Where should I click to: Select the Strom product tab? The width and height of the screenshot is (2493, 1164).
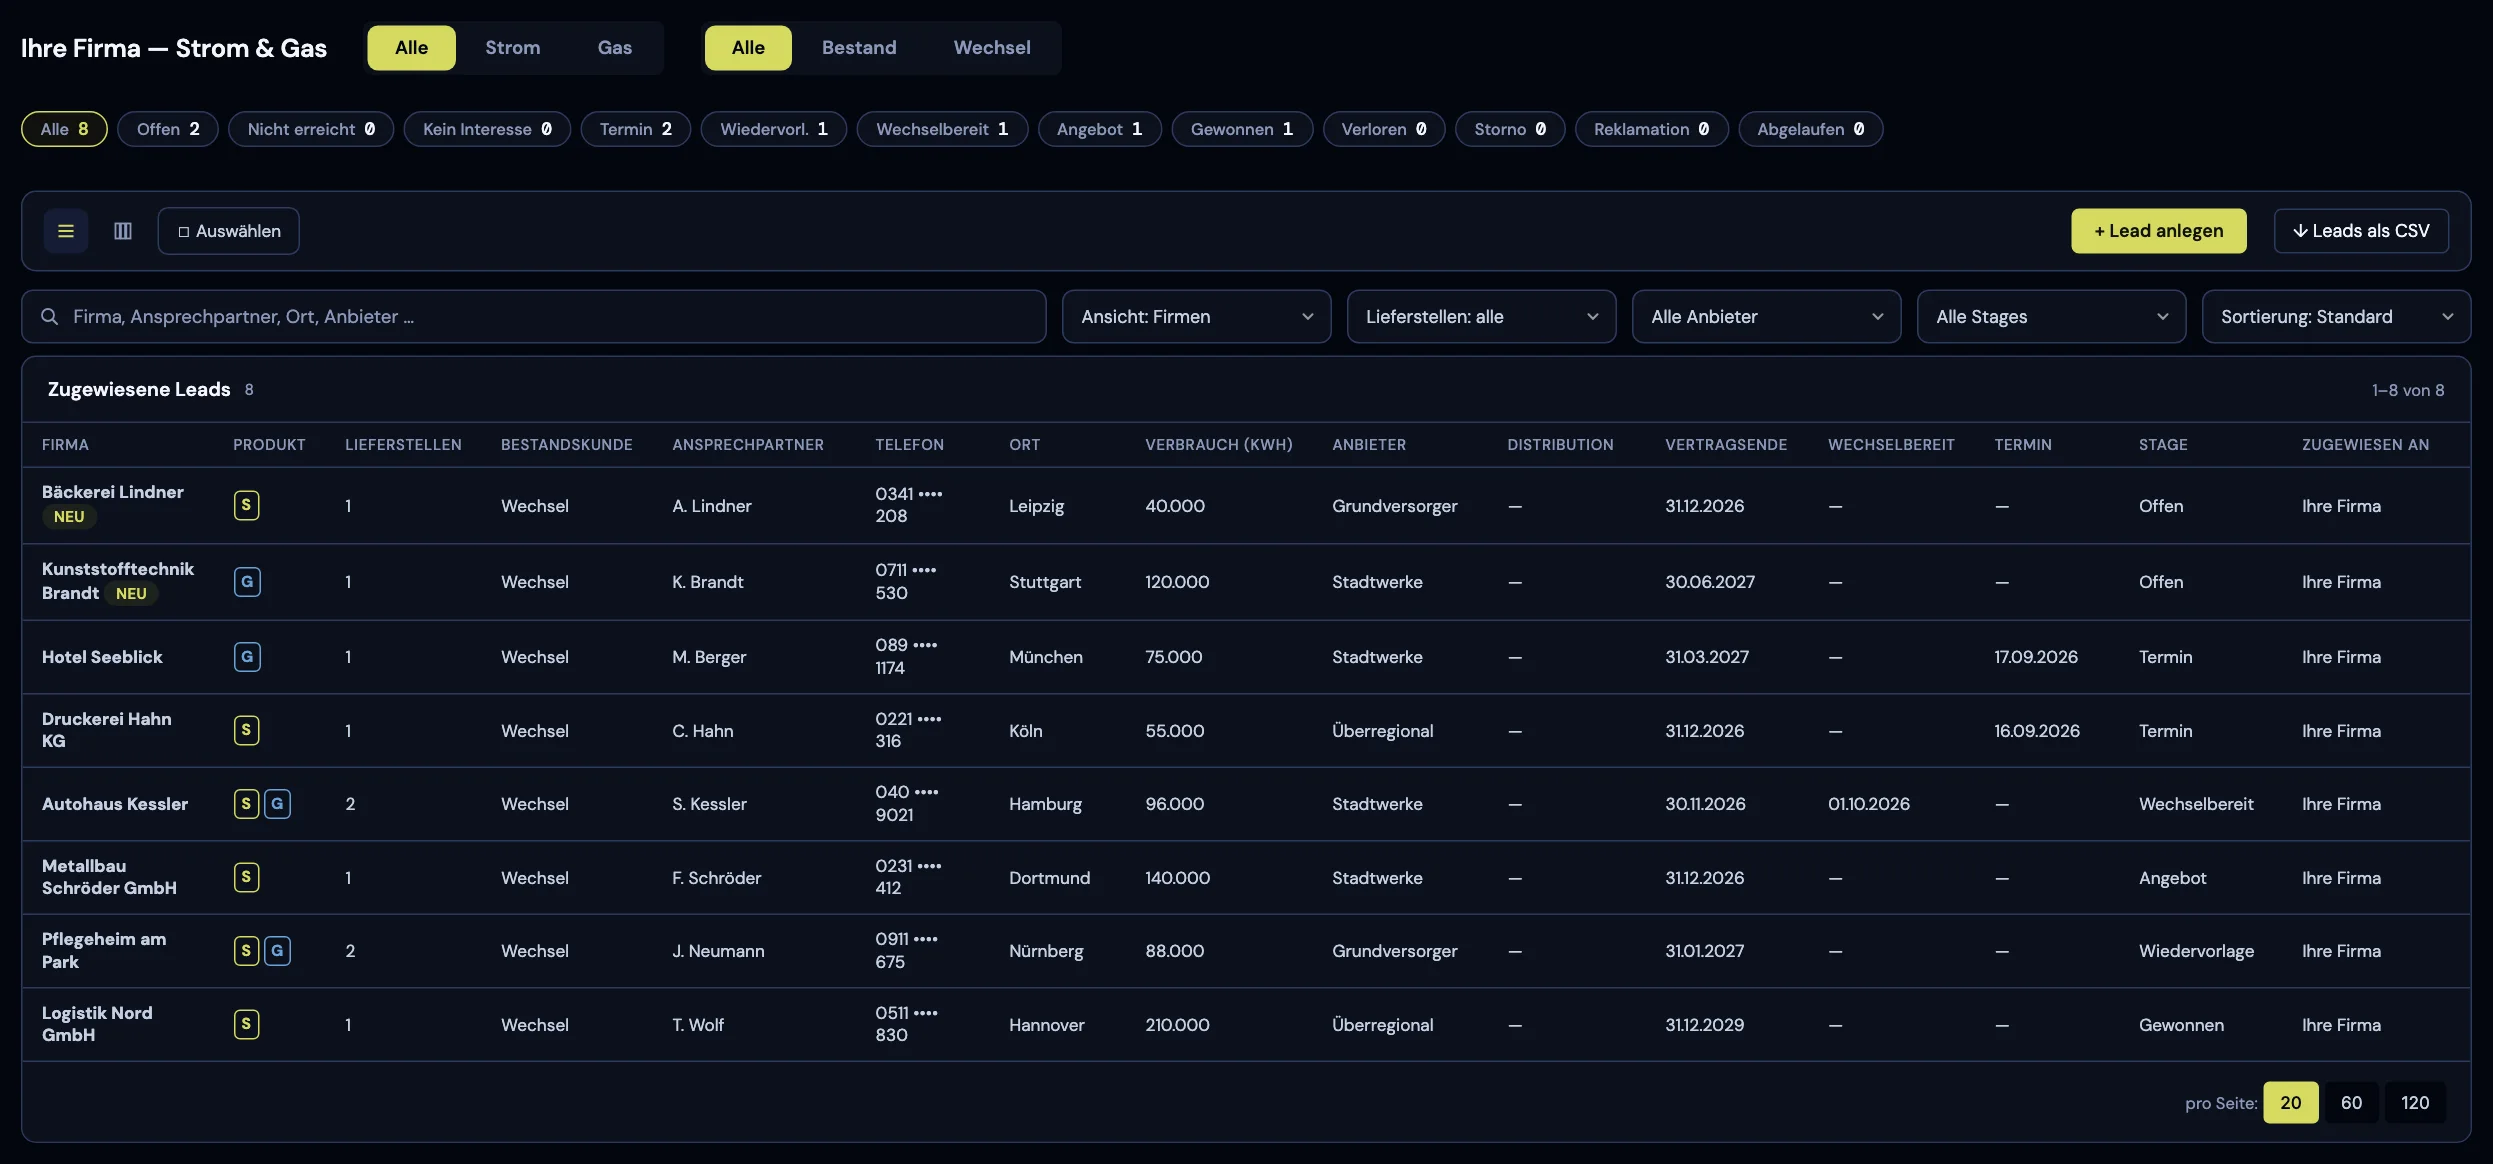[x=512, y=48]
